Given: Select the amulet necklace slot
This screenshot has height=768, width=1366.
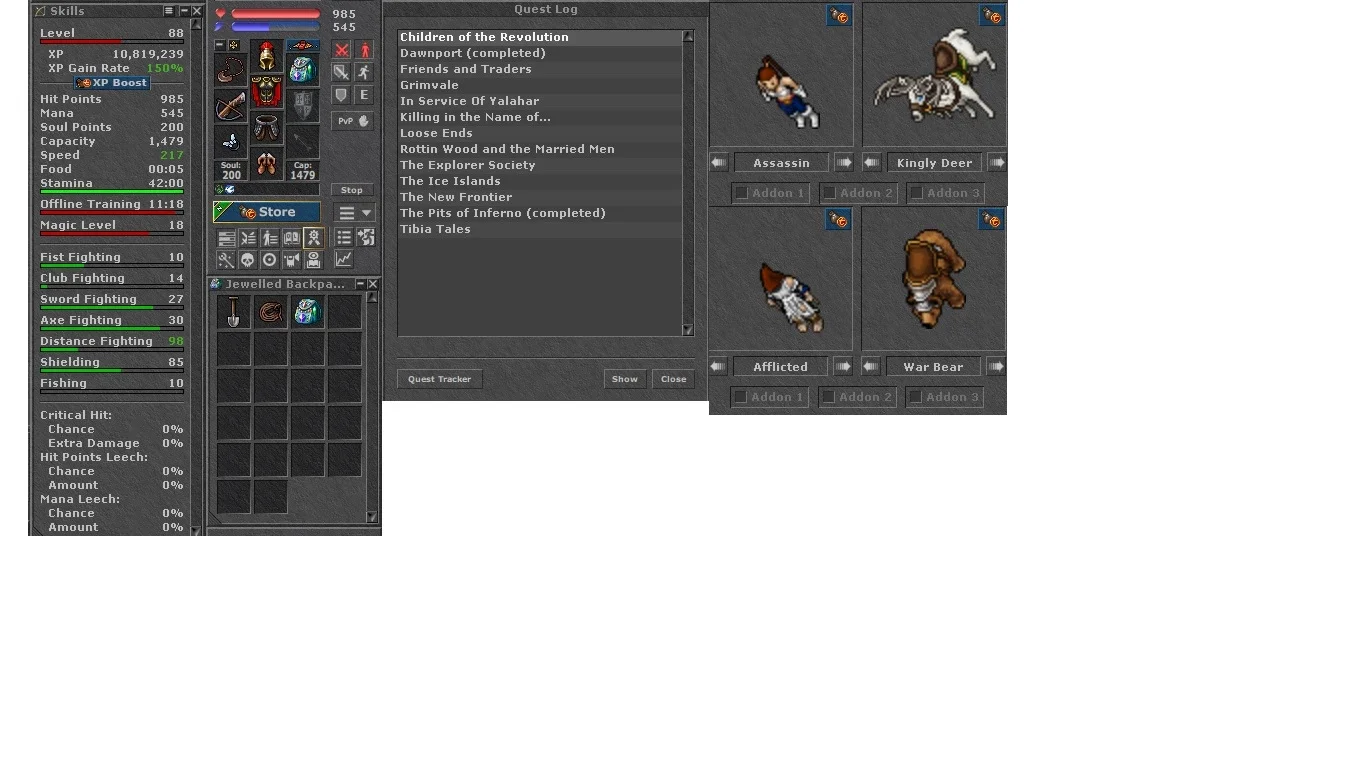Looking at the screenshot, I should click(x=231, y=71).
